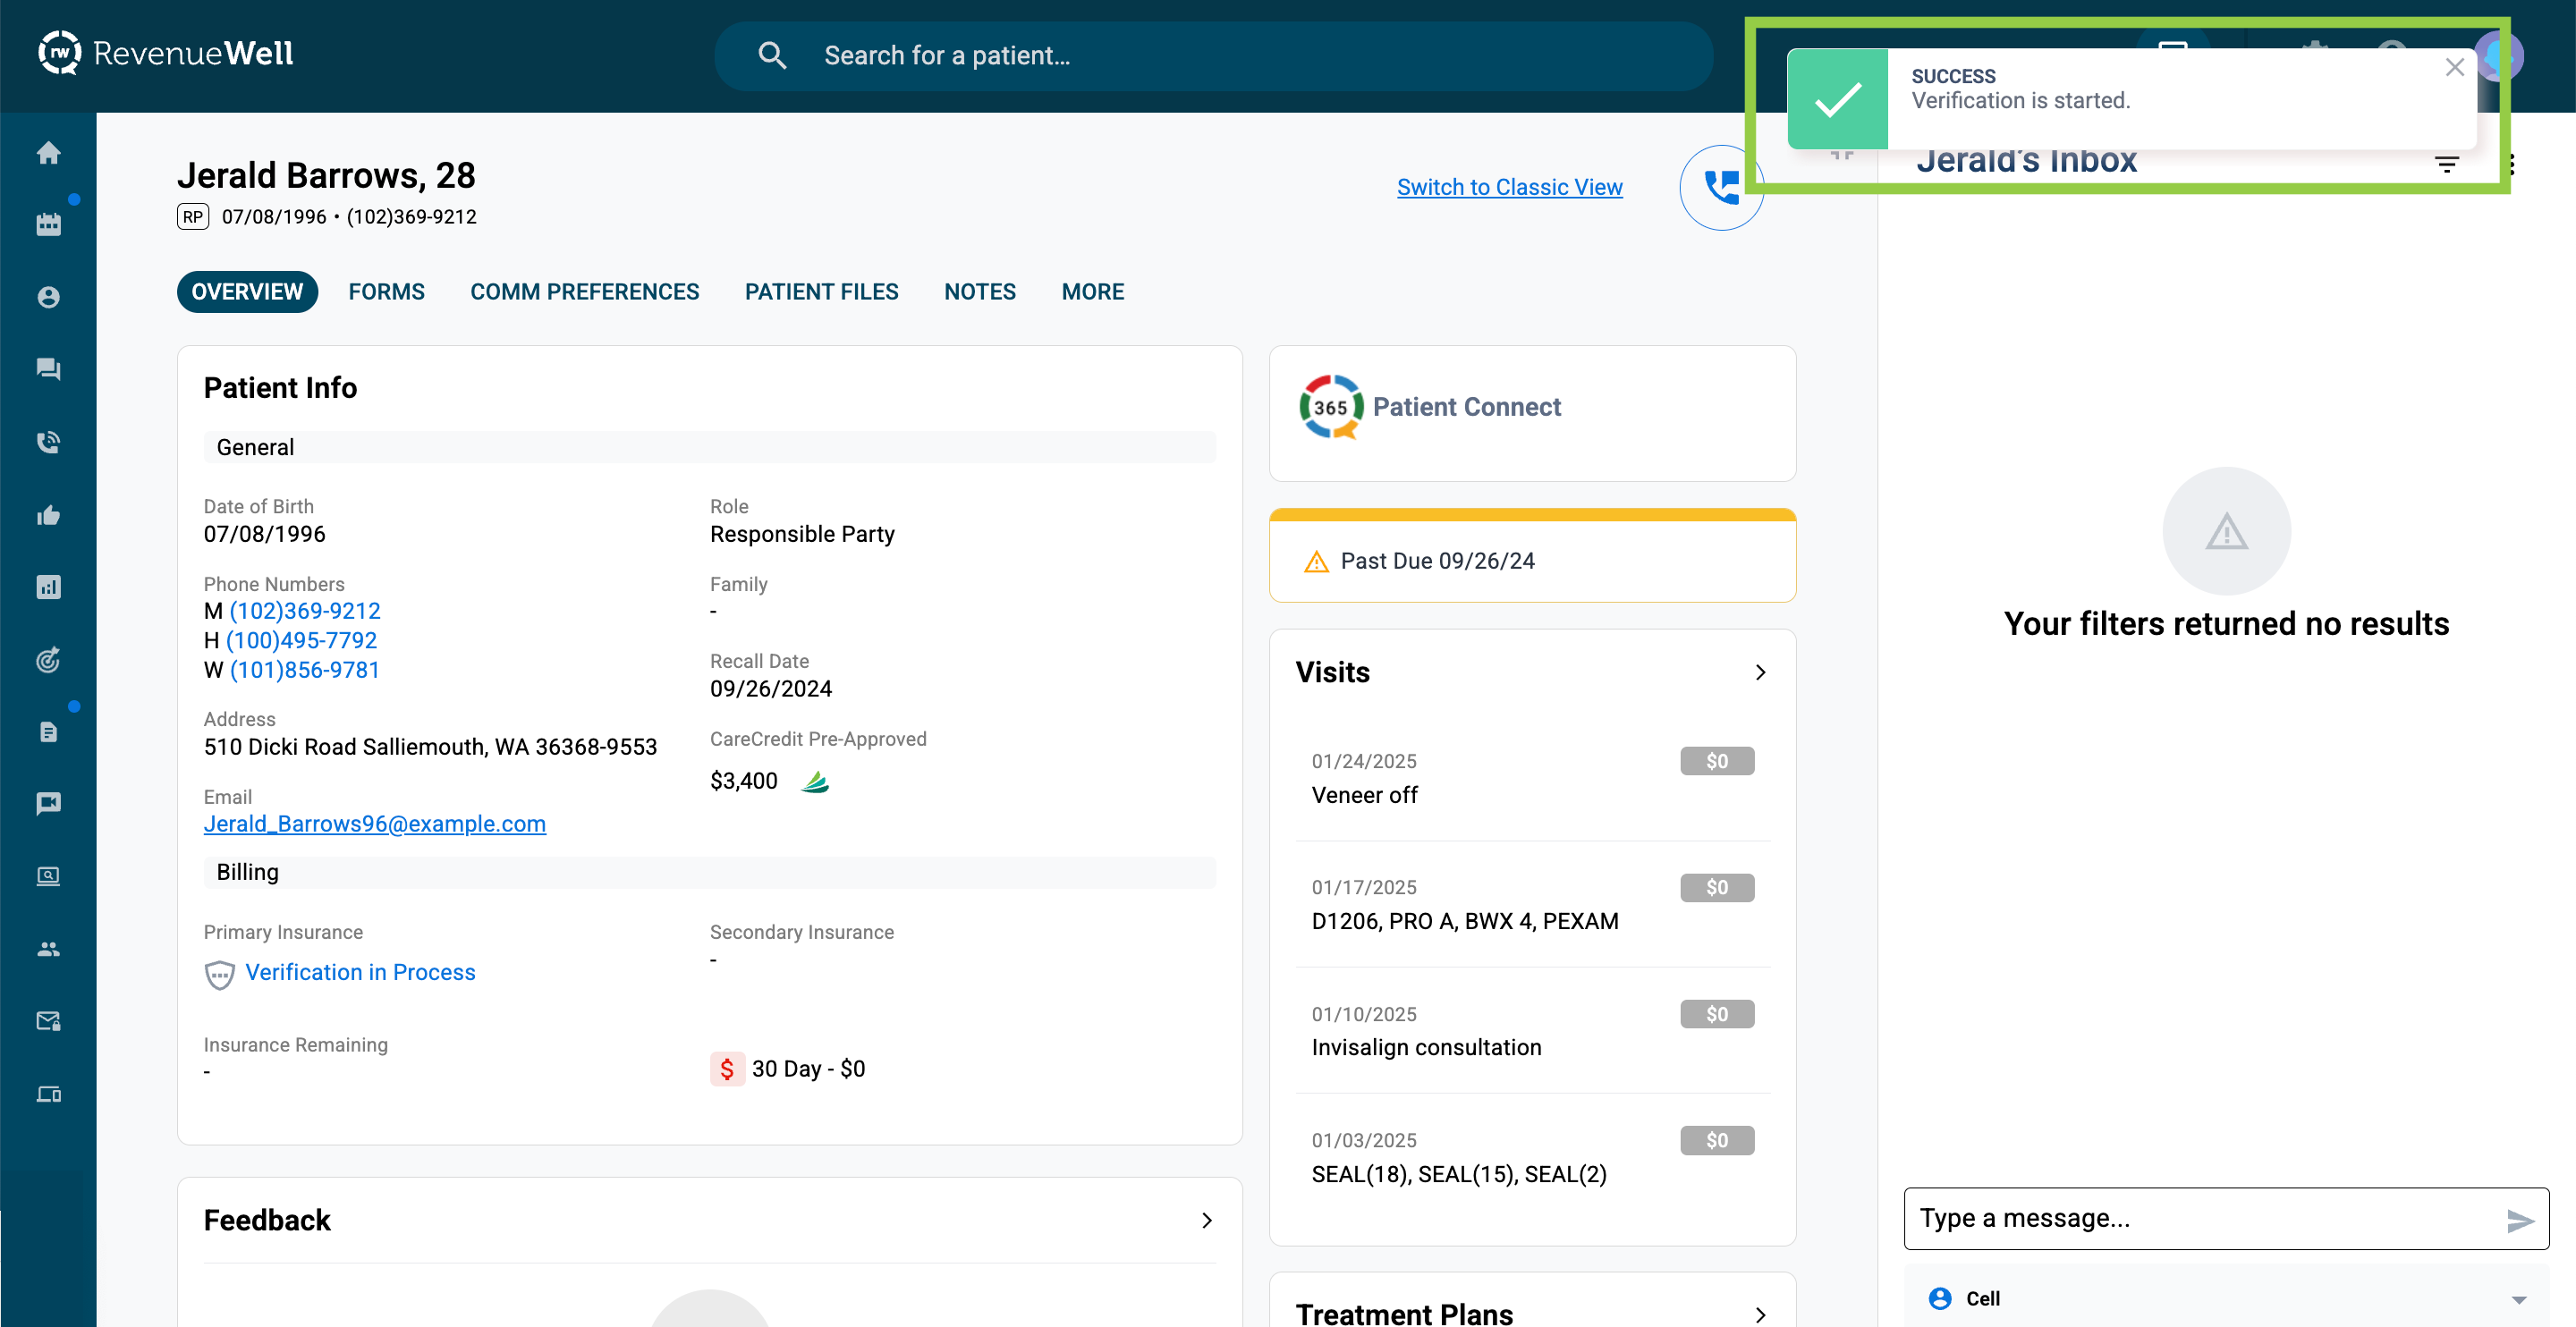
Task: Click the 30 Day - $0 balance text
Action: (x=808, y=1069)
